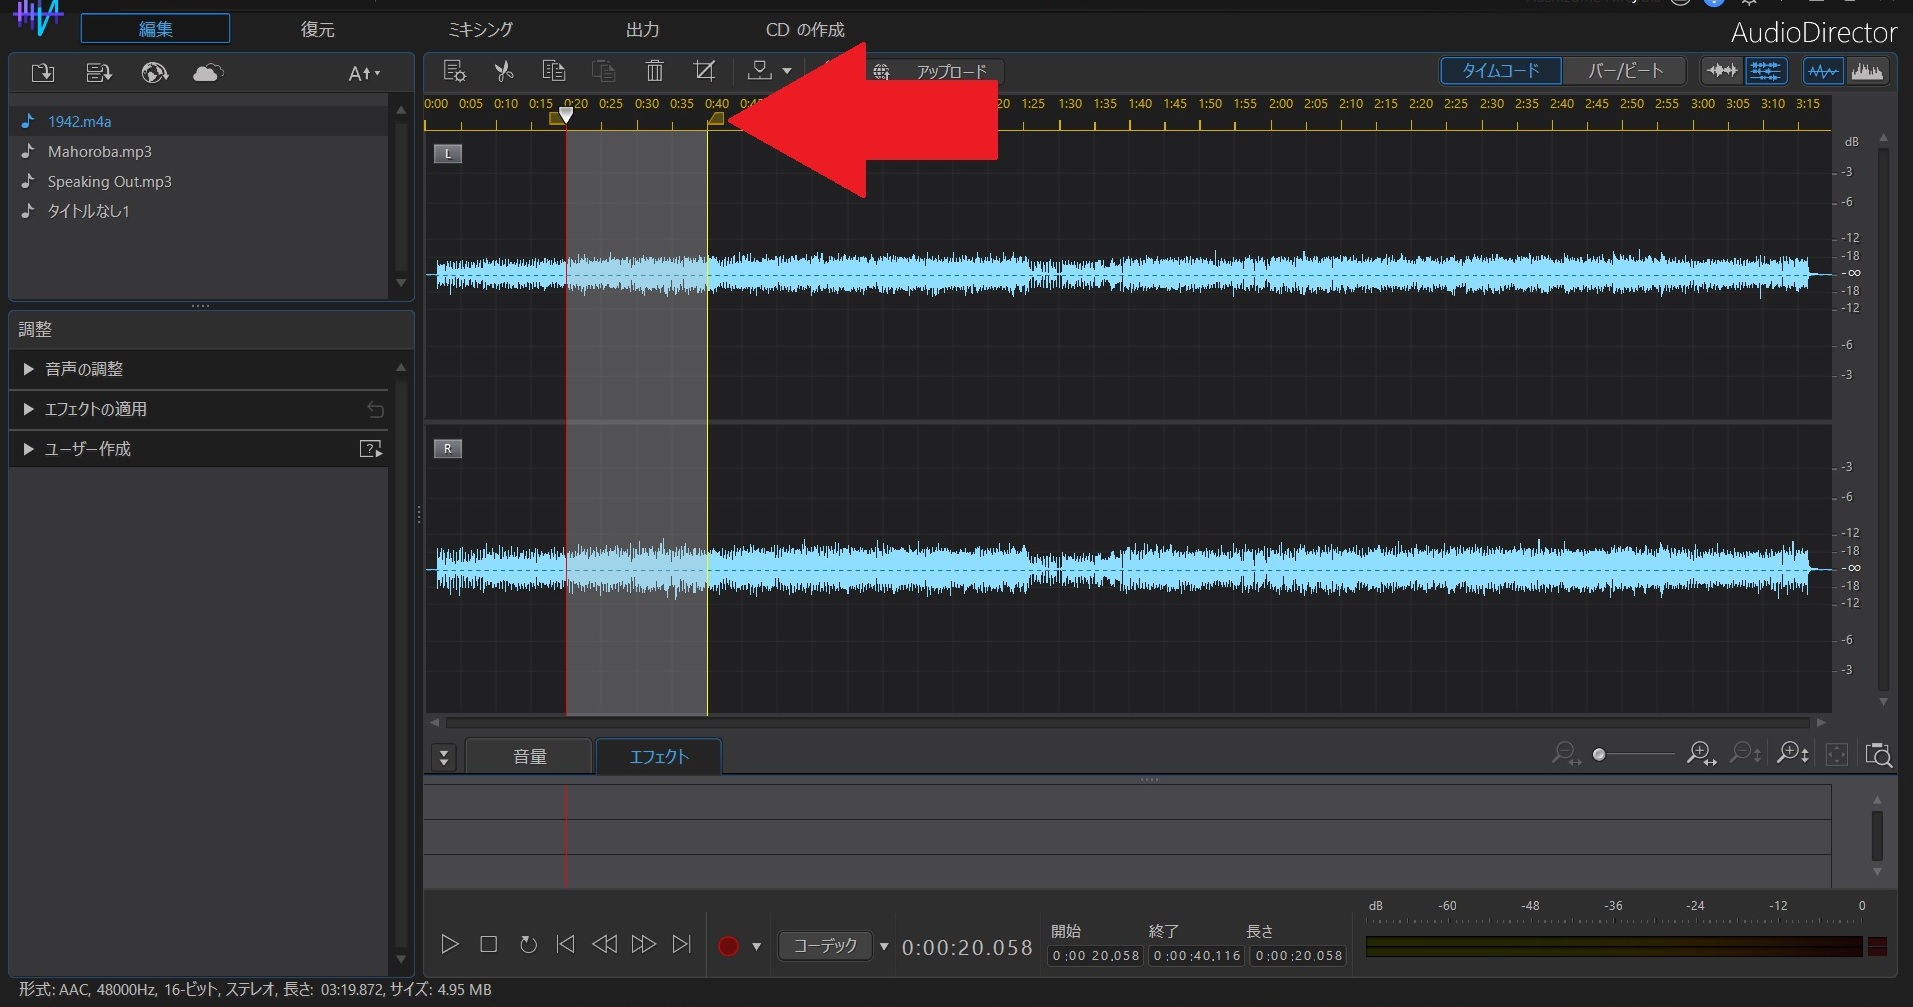Open the record options dropdown
The image size is (1913, 1007).
click(757, 946)
